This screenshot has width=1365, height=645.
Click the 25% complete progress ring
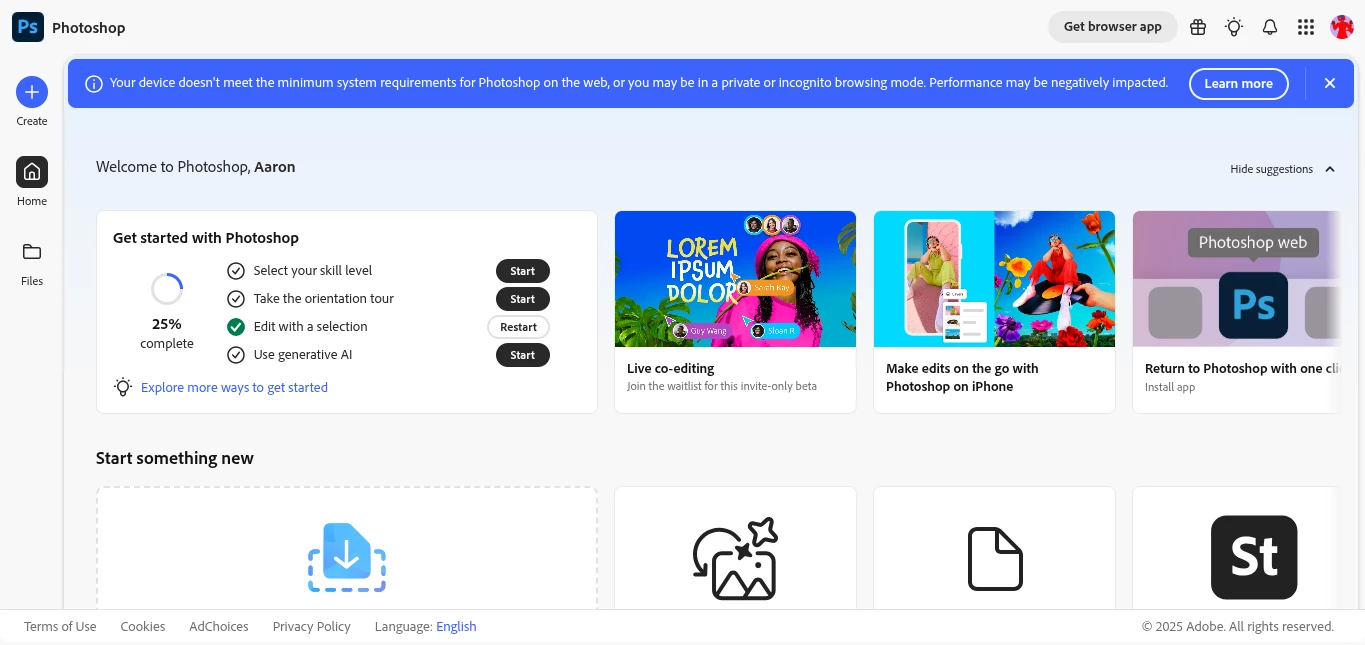167,290
